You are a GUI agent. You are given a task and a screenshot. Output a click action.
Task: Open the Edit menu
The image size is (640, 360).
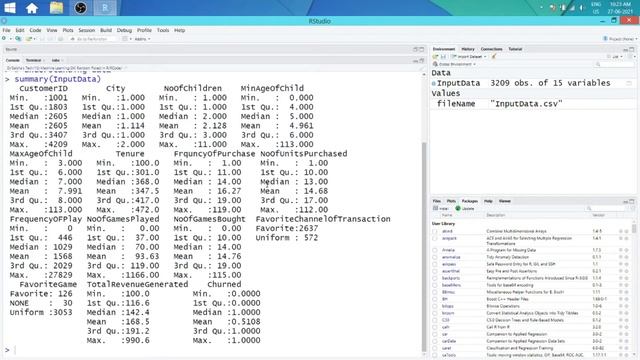coord(20,30)
